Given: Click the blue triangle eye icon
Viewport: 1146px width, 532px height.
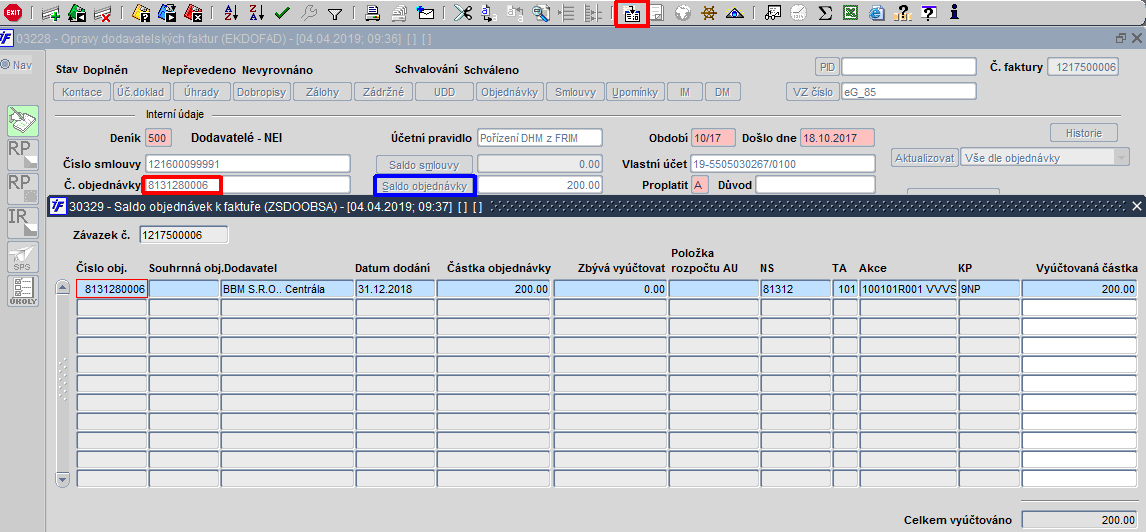Looking at the screenshot, I should click(x=735, y=12).
